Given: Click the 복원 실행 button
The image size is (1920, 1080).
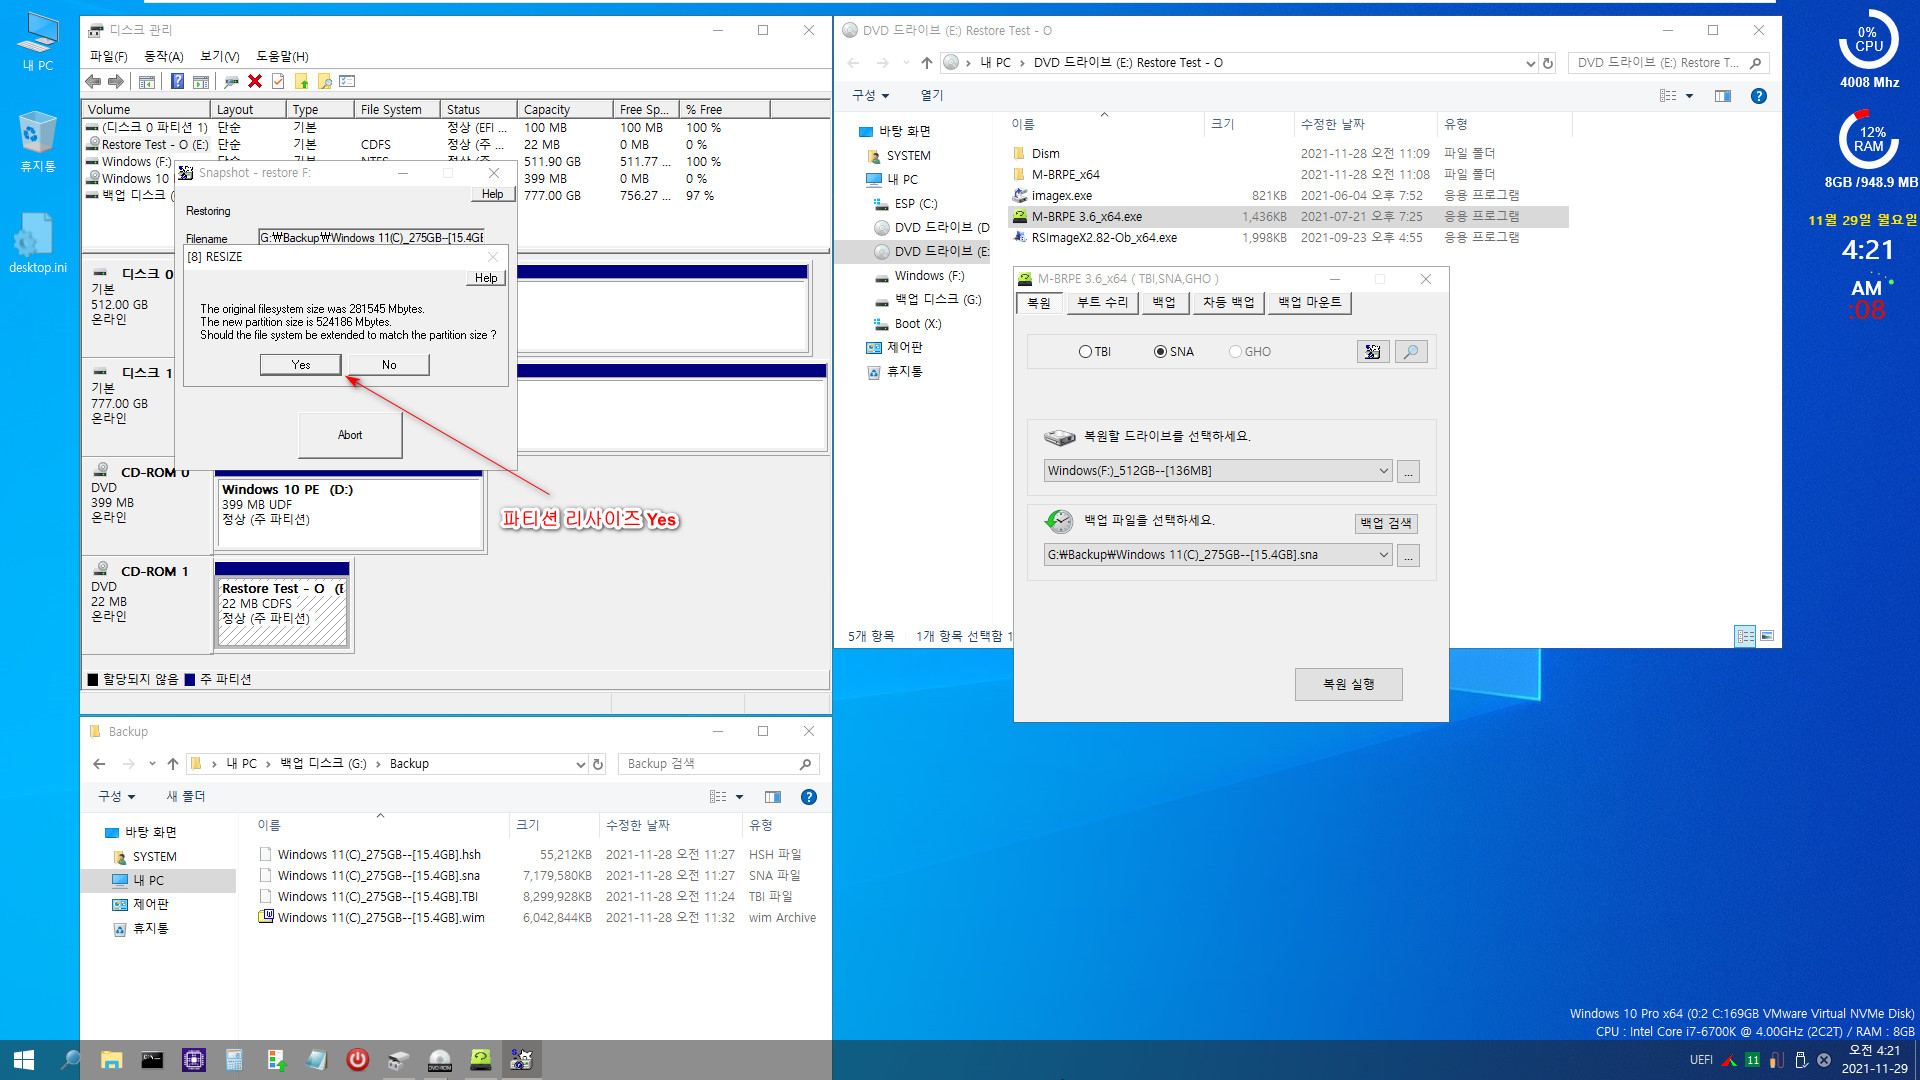Looking at the screenshot, I should tap(1348, 684).
